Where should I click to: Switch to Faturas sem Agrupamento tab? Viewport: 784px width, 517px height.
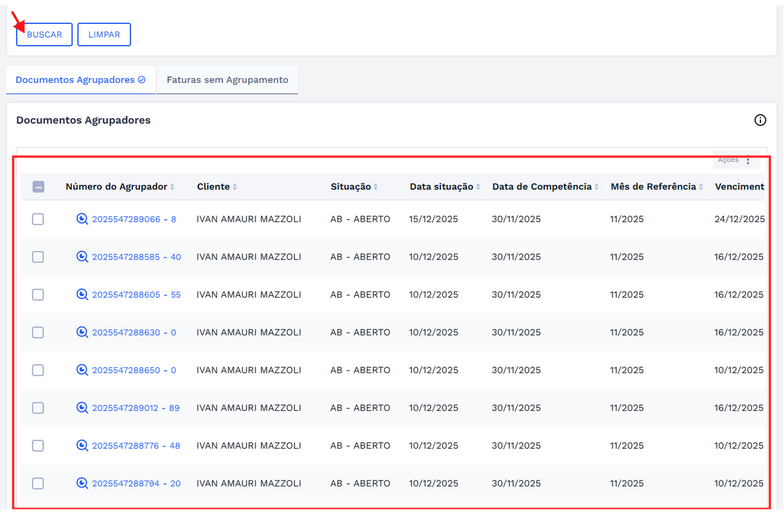pos(227,80)
